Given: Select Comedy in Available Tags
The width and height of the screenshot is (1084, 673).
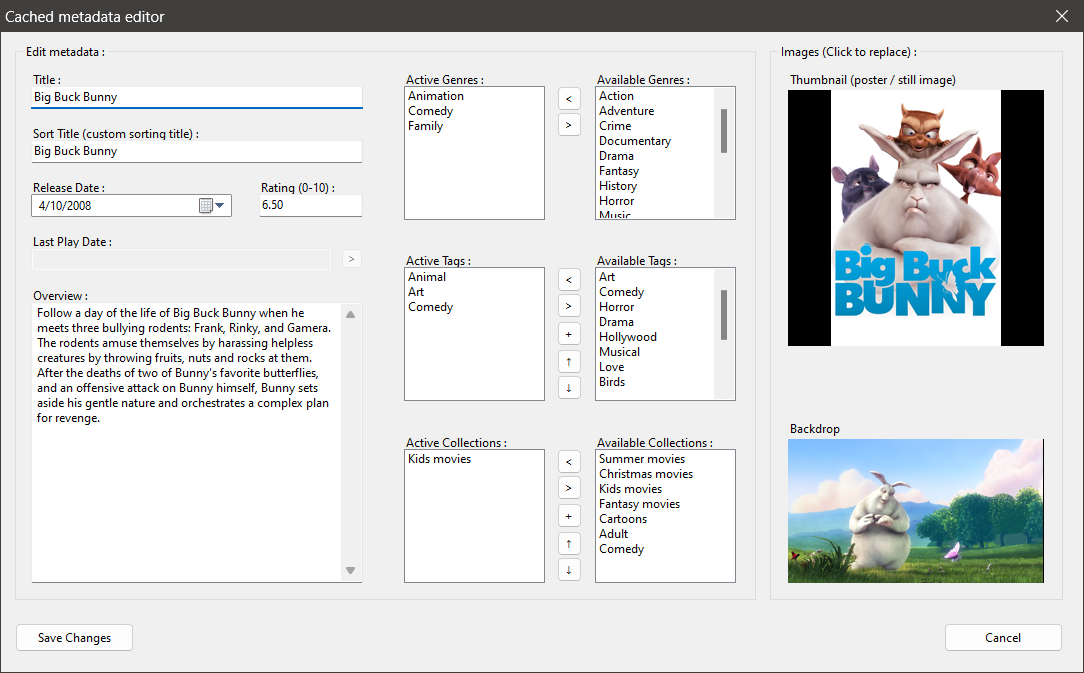Looking at the screenshot, I should [x=622, y=292].
